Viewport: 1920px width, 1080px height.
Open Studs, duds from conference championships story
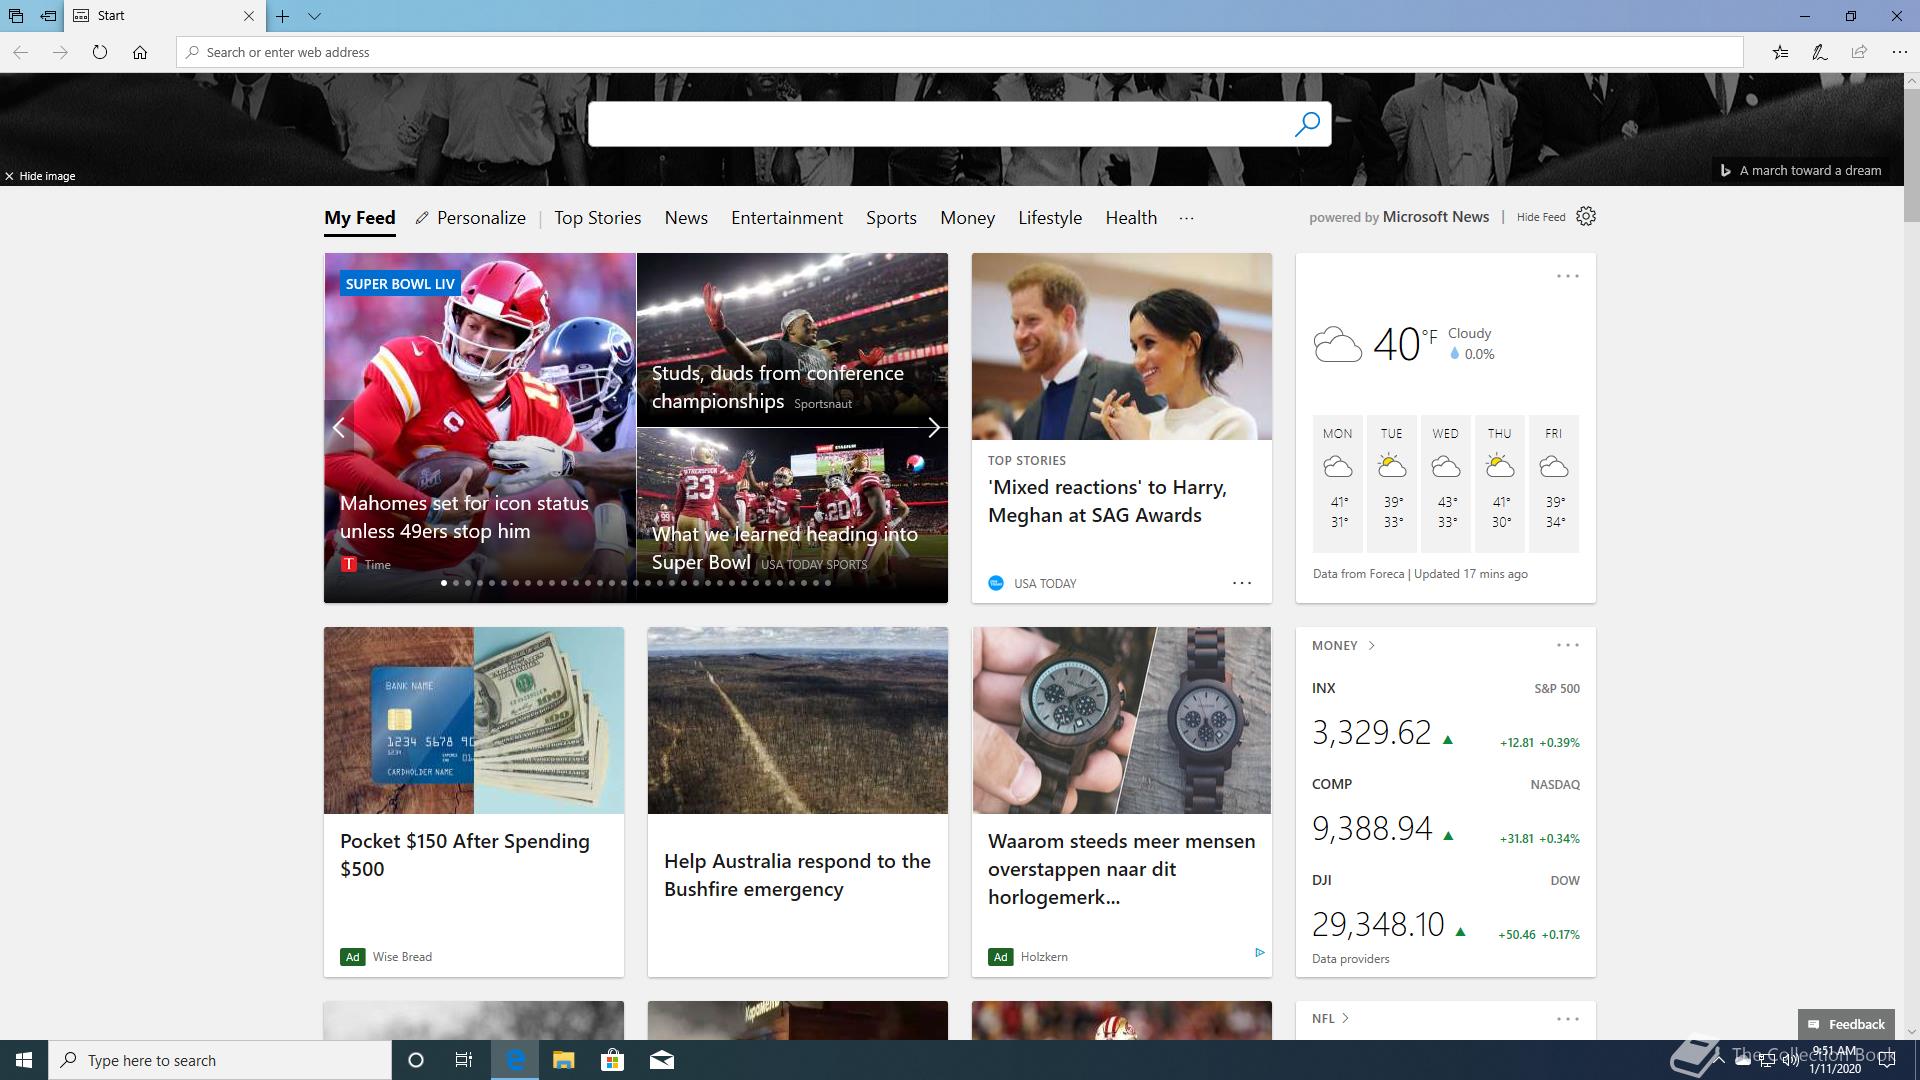pyautogui.click(x=778, y=387)
